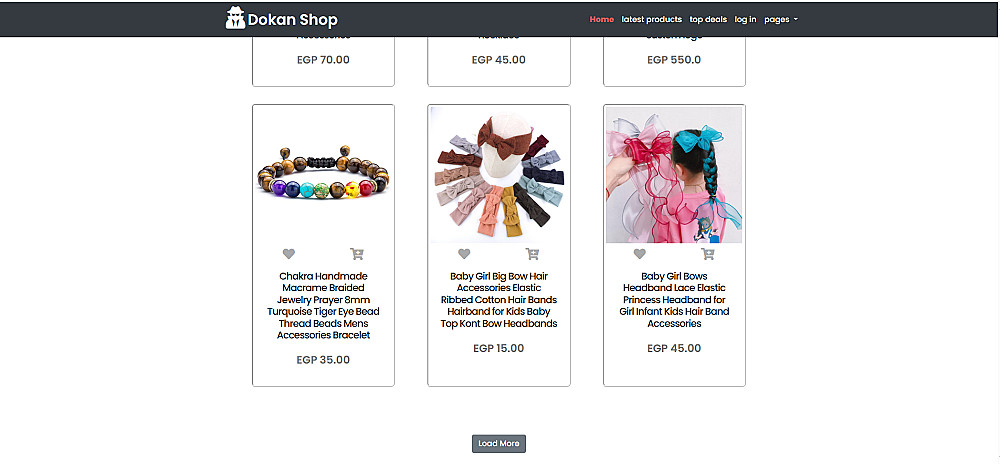Open the log in page
This screenshot has width=1000, height=464.
click(x=746, y=19)
